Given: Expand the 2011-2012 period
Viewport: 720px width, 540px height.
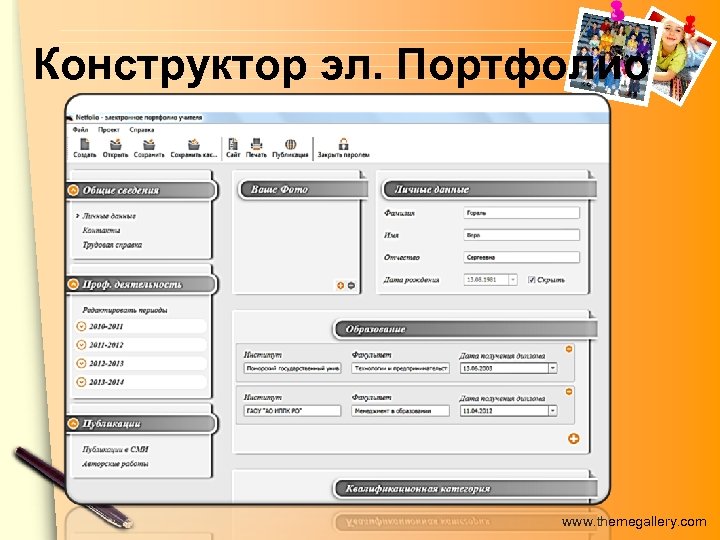Looking at the screenshot, I should [x=81, y=345].
